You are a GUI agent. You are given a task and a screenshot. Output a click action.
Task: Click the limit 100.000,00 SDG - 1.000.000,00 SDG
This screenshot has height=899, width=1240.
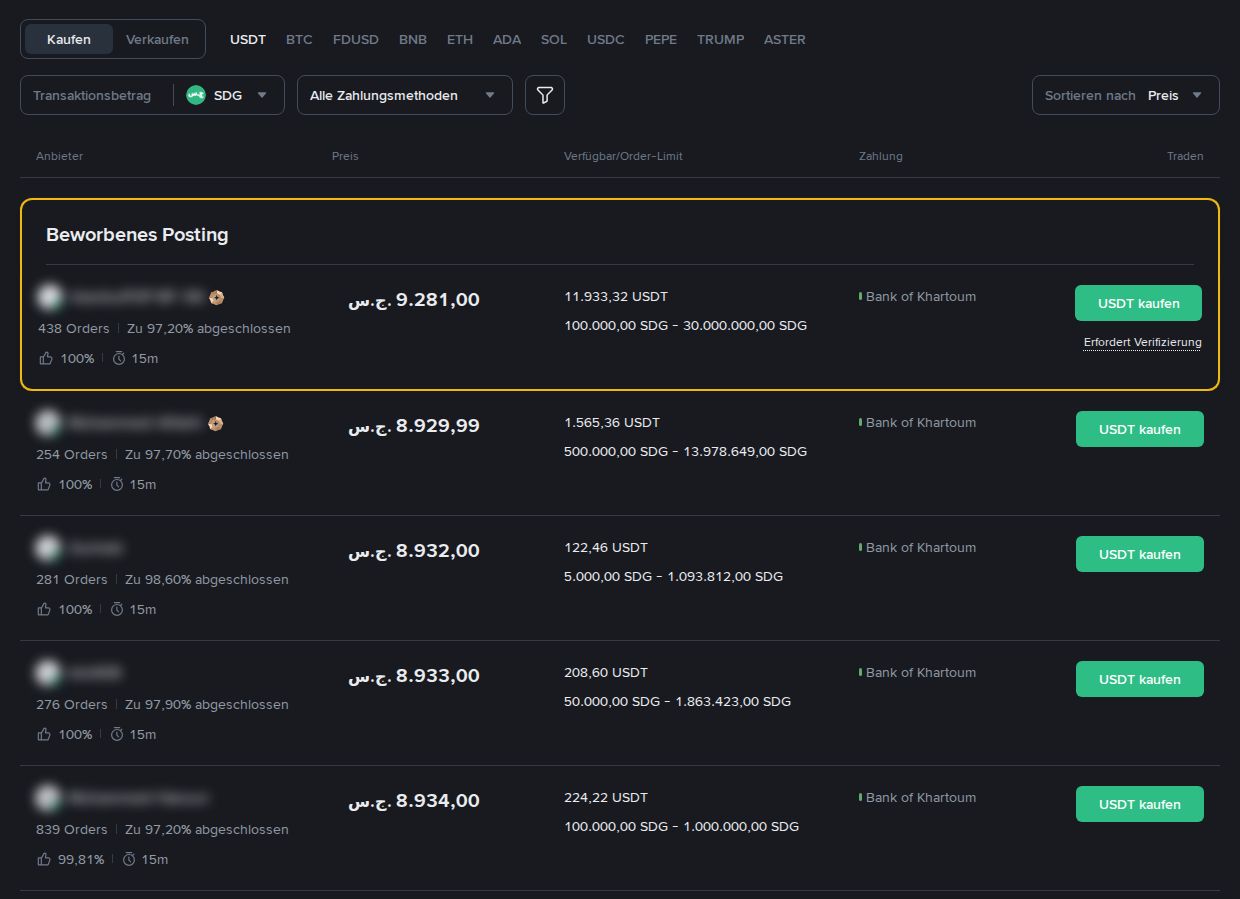click(681, 827)
